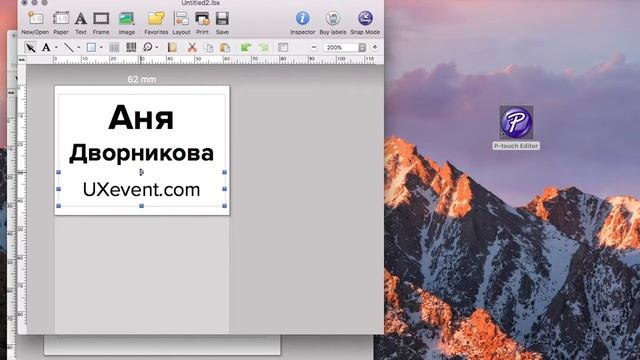Click the address book icon
Screen dimensions: 640x360
172,47
